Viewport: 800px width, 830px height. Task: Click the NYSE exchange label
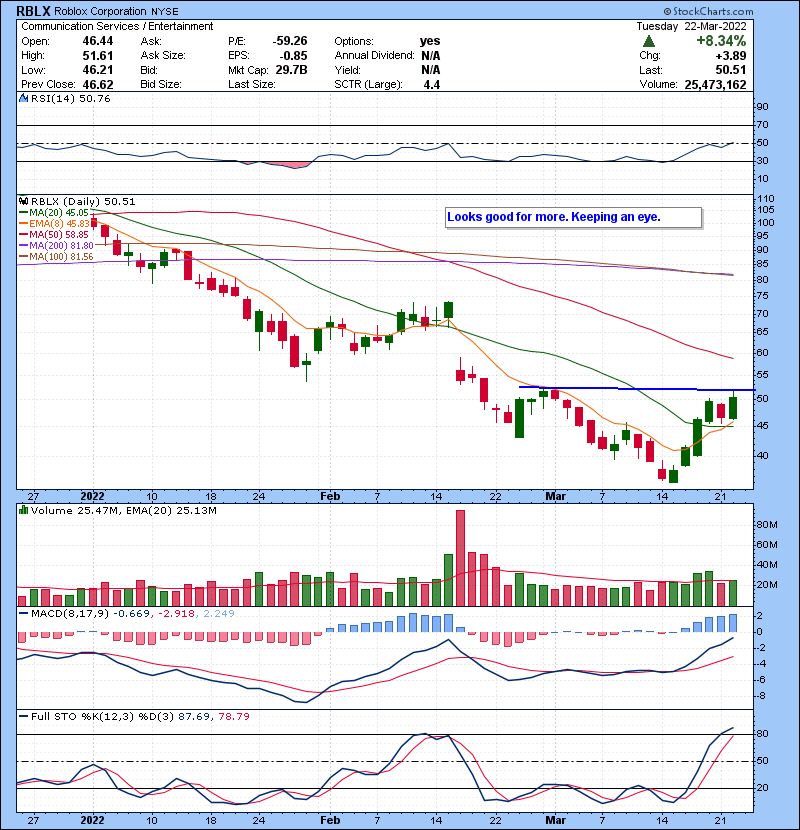point(165,12)
